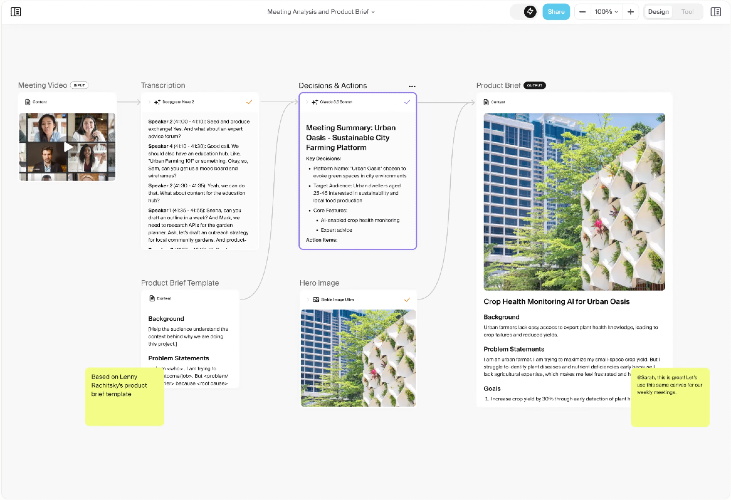Click the Action Items text in Decisions & Actions

pyautogui.click(x=322, y=240)
